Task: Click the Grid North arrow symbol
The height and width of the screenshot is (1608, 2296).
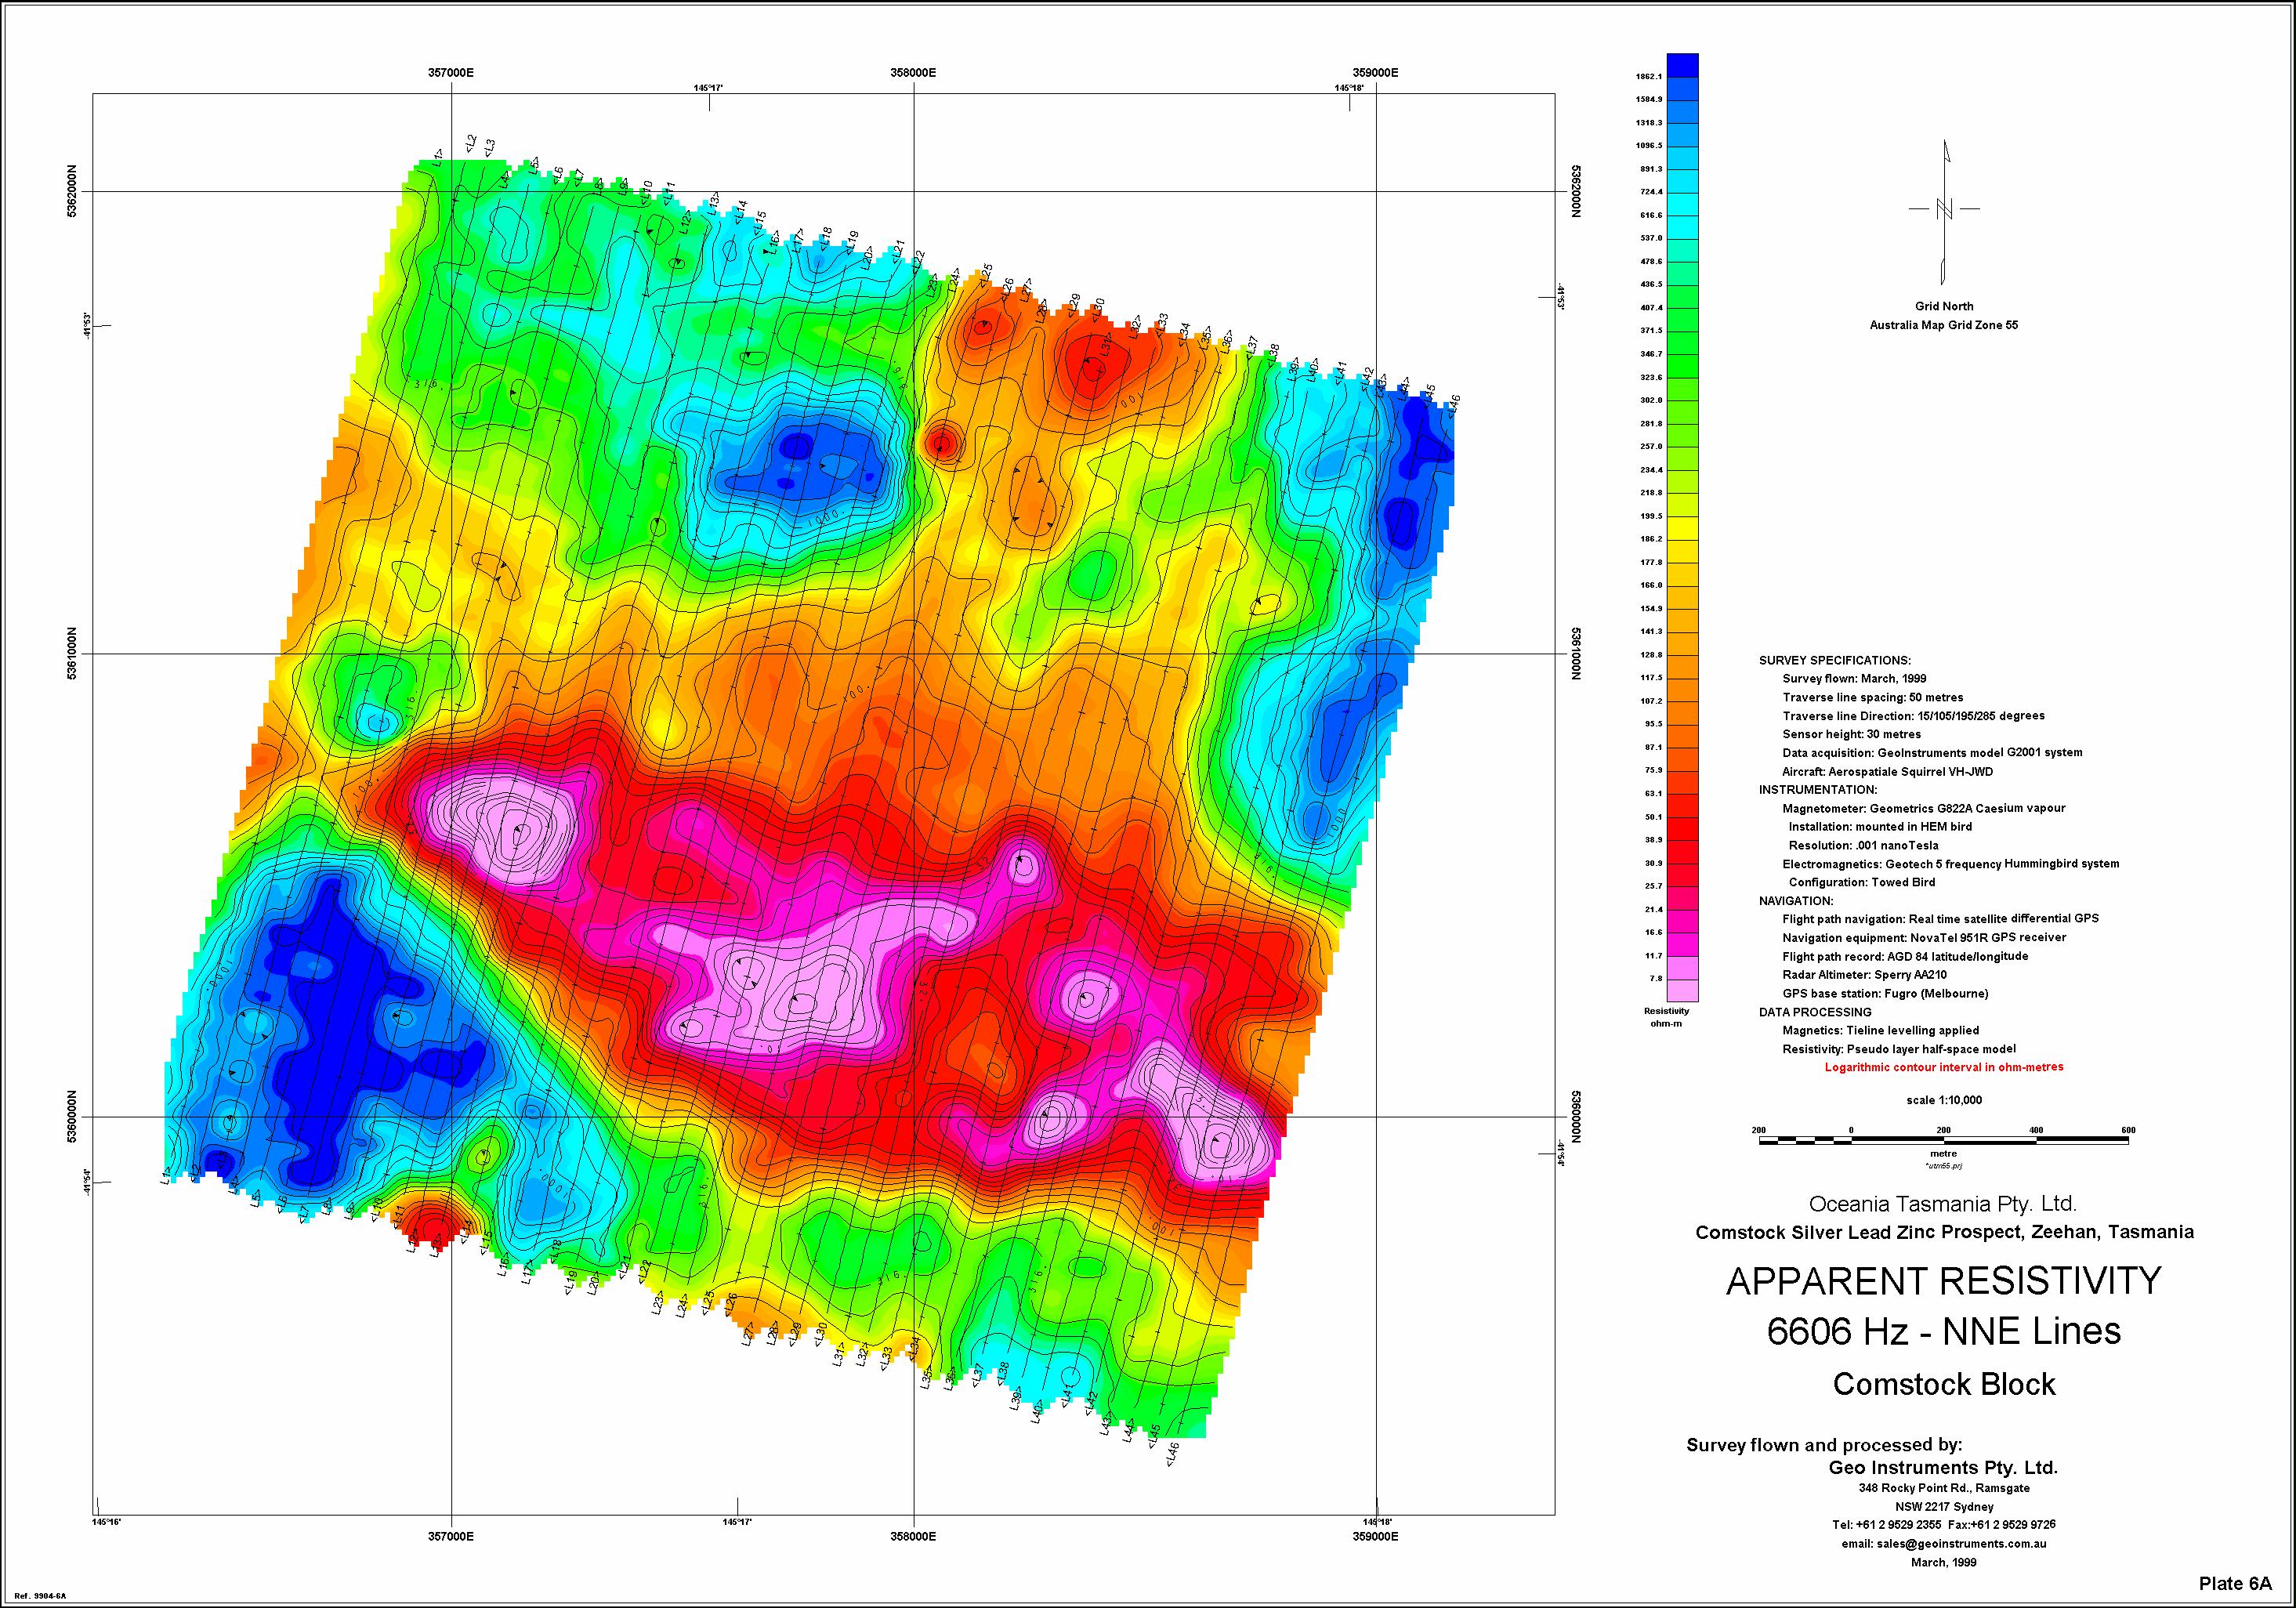Action: click(x=1944, y=210)
